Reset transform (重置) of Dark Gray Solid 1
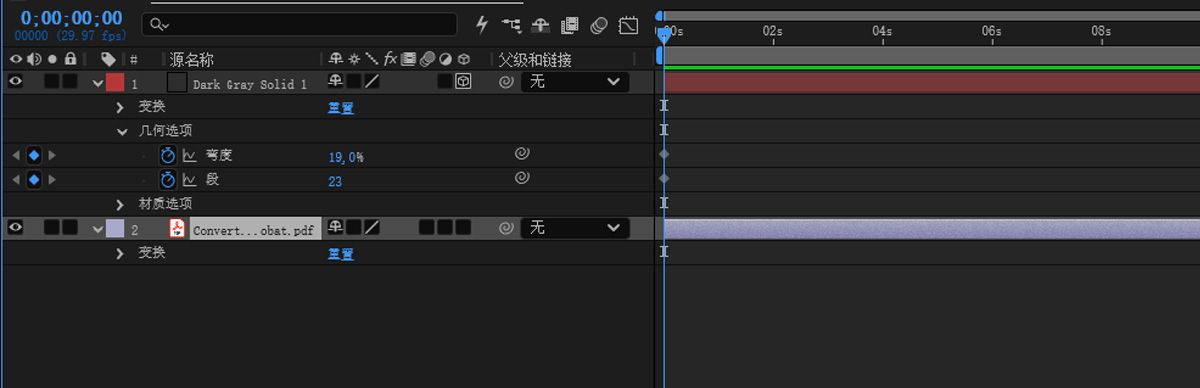The height and width of the screenshot is (388, 1200). coord(341,108)
